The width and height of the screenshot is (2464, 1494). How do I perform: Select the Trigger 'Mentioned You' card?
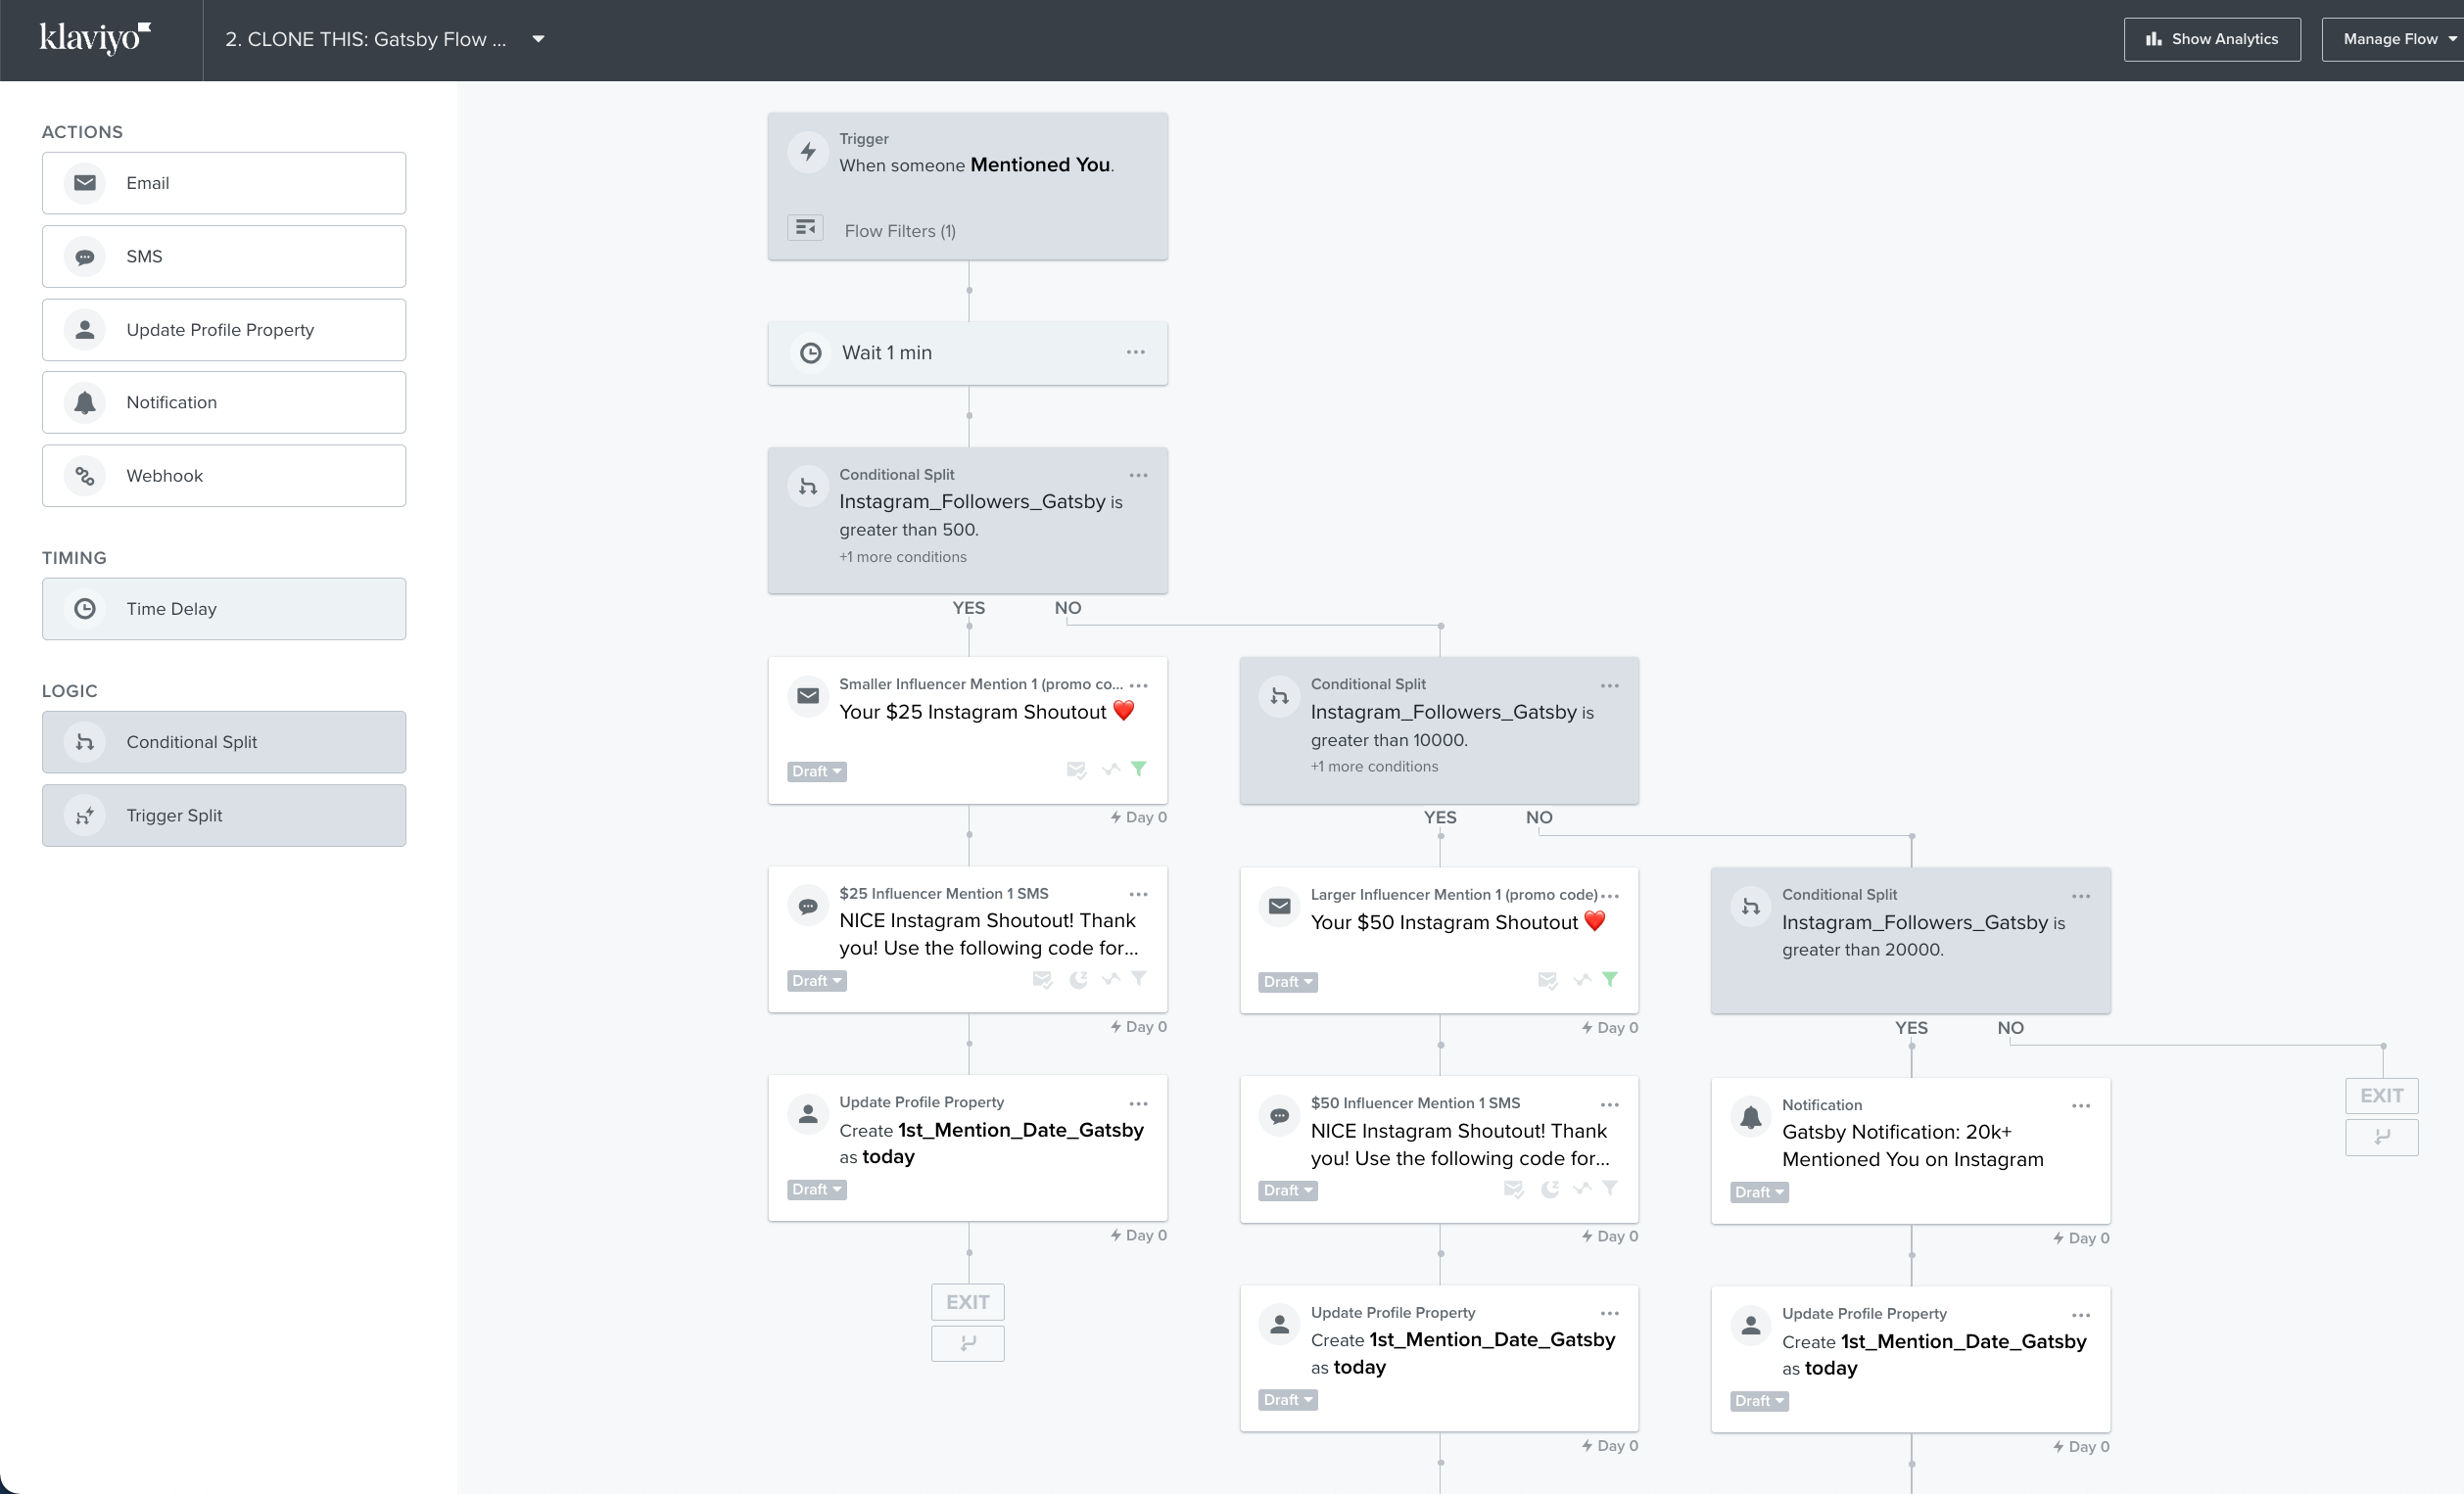[x=968, y=186]
